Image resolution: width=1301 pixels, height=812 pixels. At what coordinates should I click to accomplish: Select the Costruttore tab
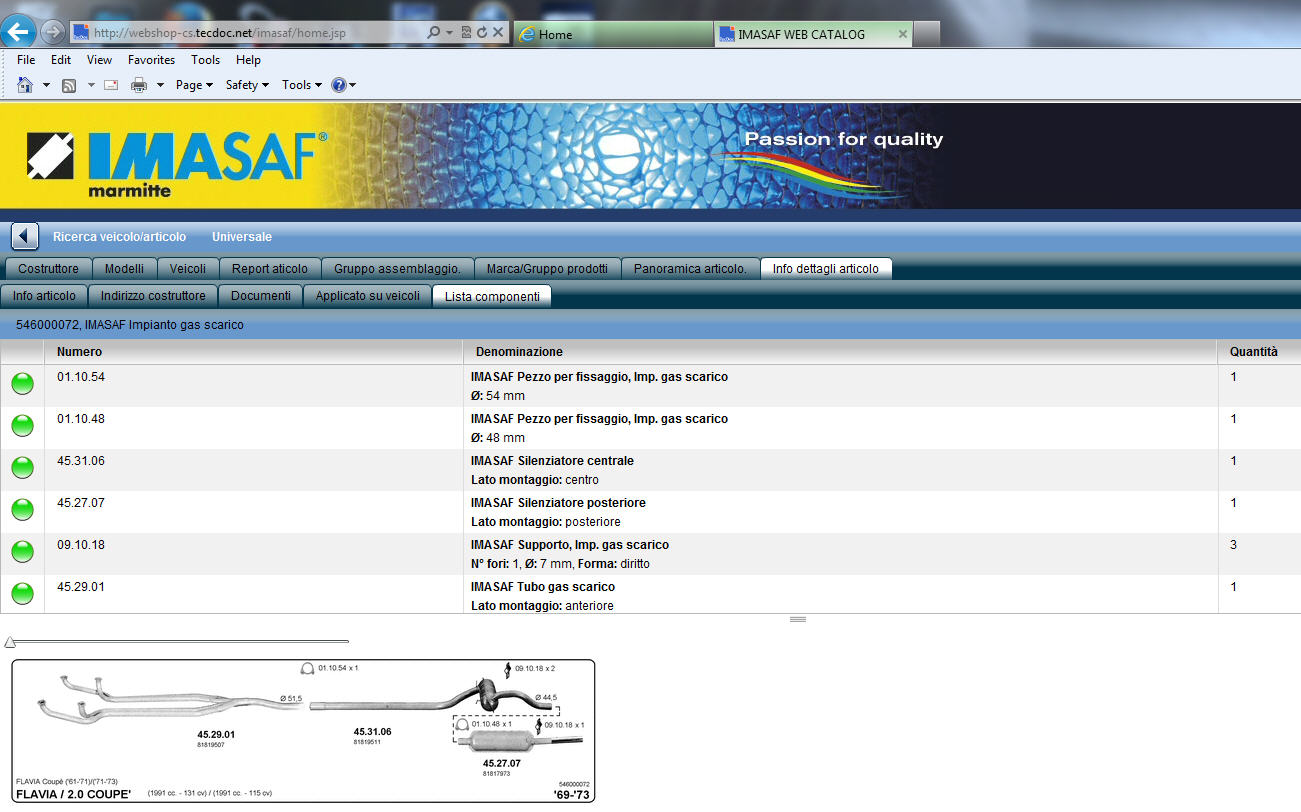(x=48, y=268)
